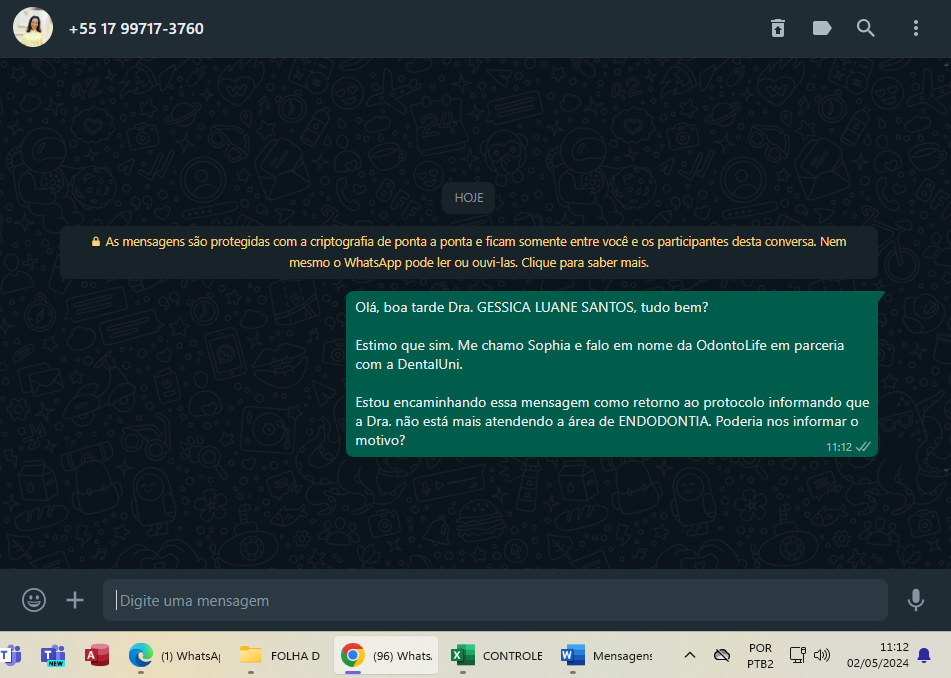The height and width of the screenshot is (678, 951).
Task: Expand hidden system tray icons
Action: click(690, 655)
